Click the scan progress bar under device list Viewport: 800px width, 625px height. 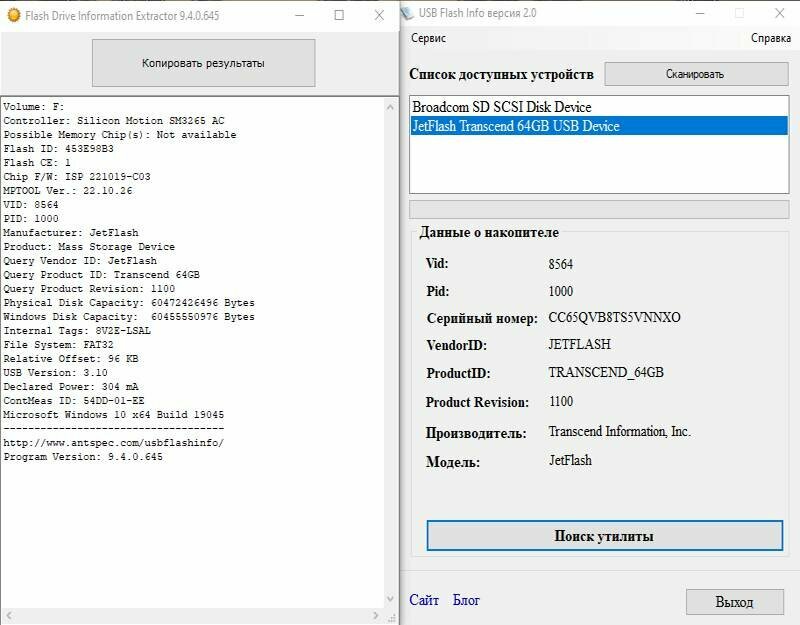point(599,209)
